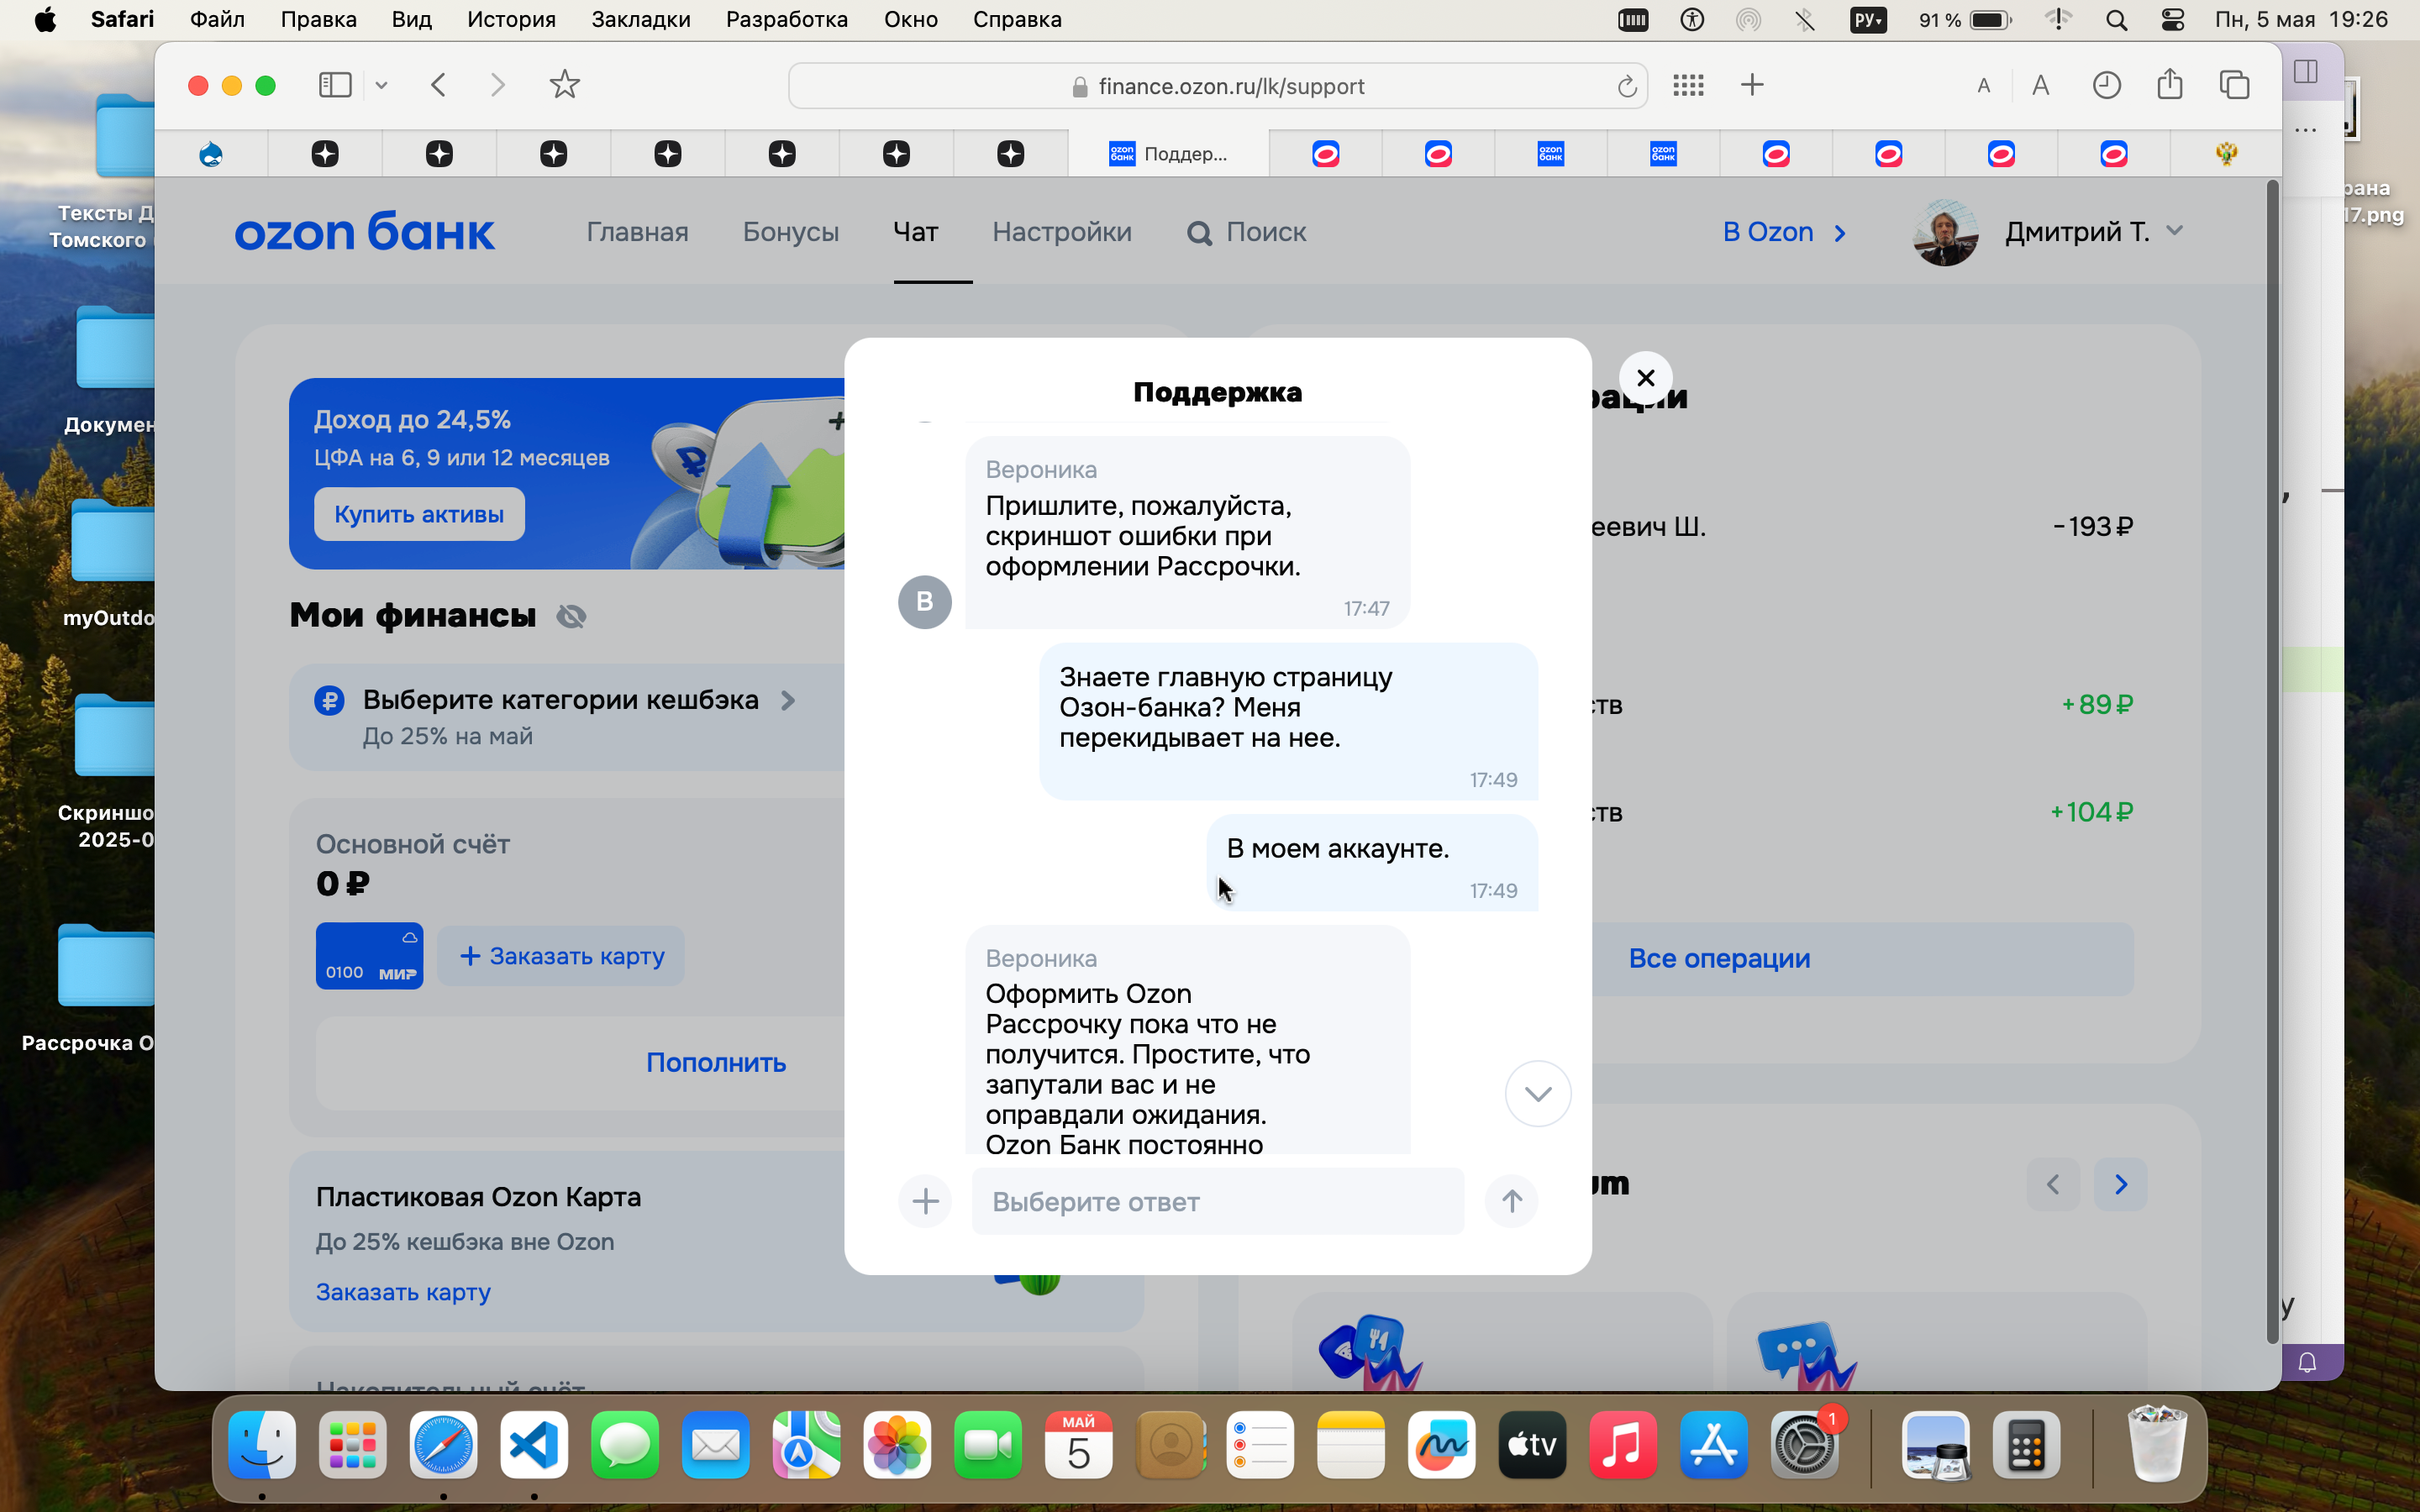Bookmark page with the star icon

click(x=565, y=85)
